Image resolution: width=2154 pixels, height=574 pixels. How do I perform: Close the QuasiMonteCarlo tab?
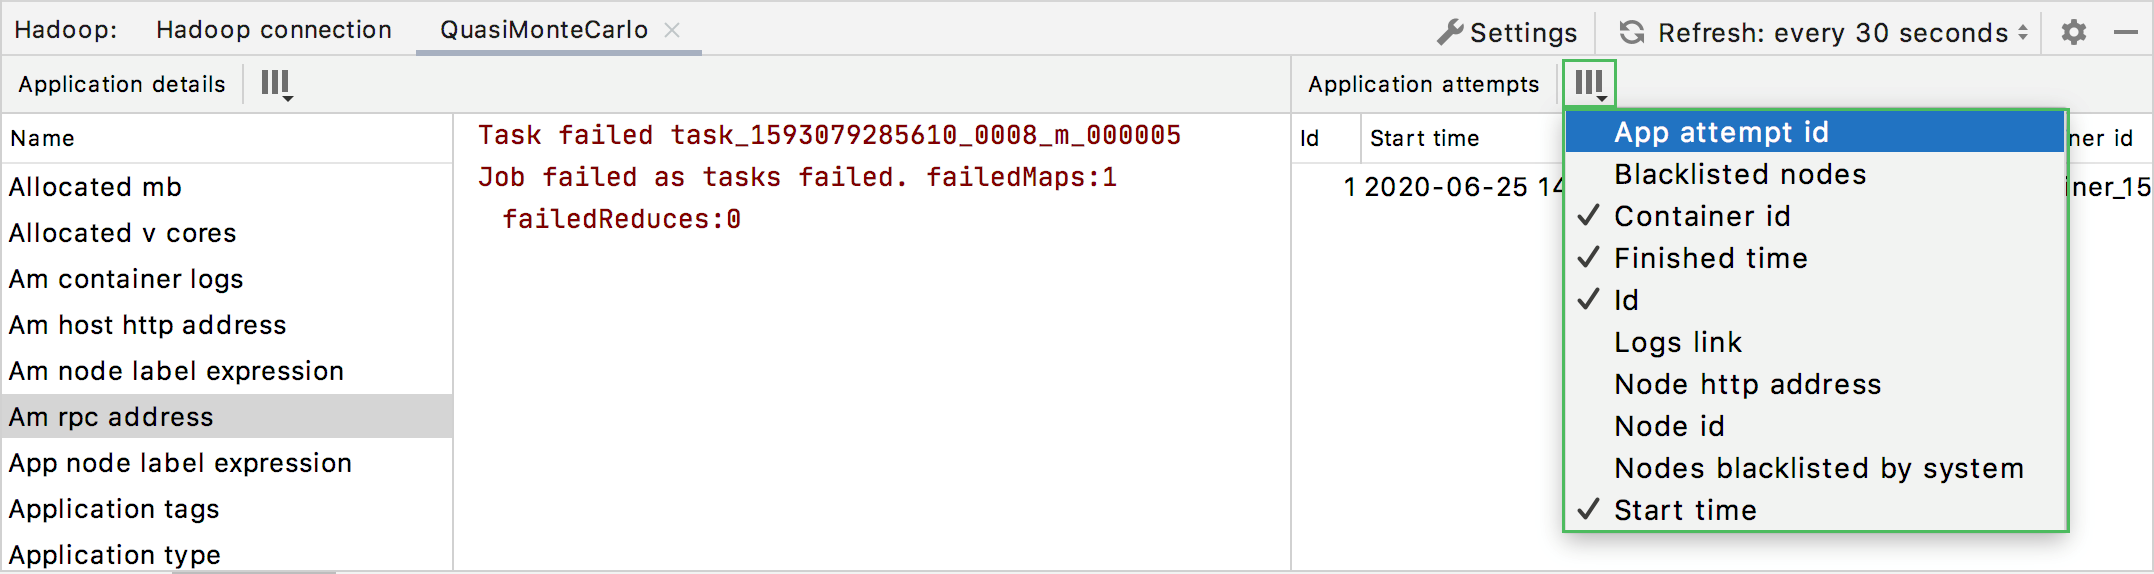673,30
